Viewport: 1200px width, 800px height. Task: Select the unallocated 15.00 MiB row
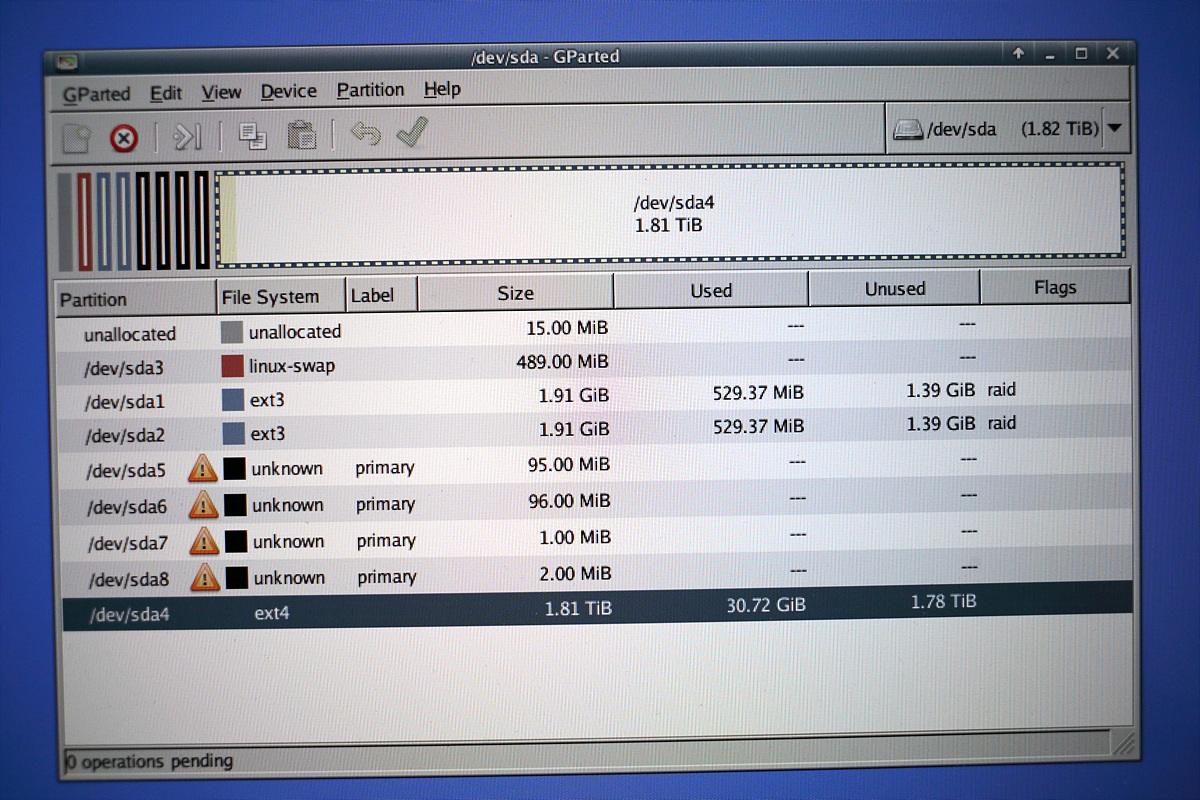pyautogui.click(x=400, y=331)
